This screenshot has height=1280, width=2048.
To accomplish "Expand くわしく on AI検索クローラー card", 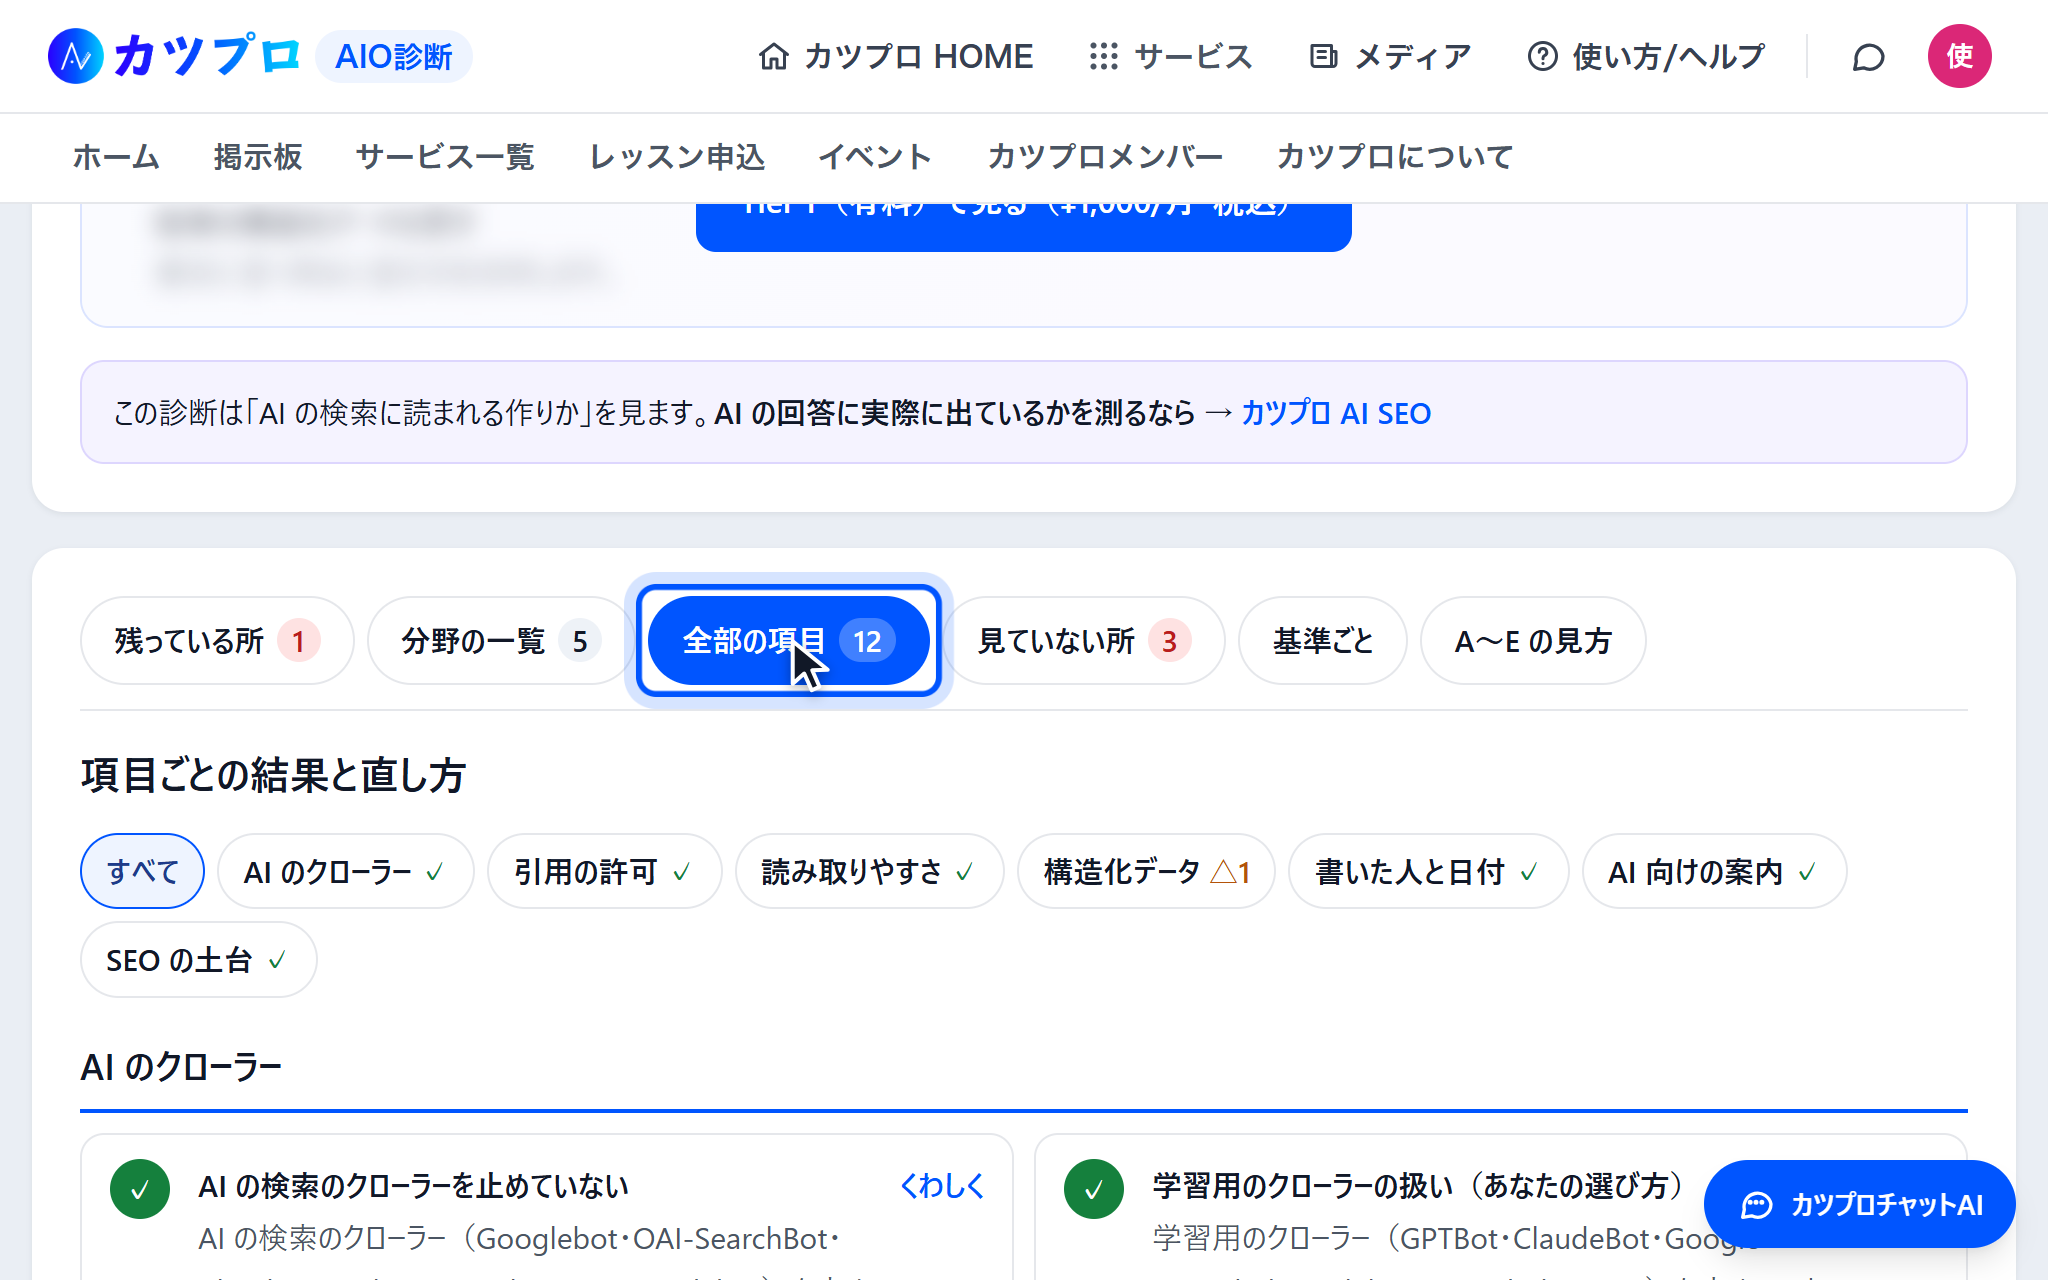I will [942, 1186].
